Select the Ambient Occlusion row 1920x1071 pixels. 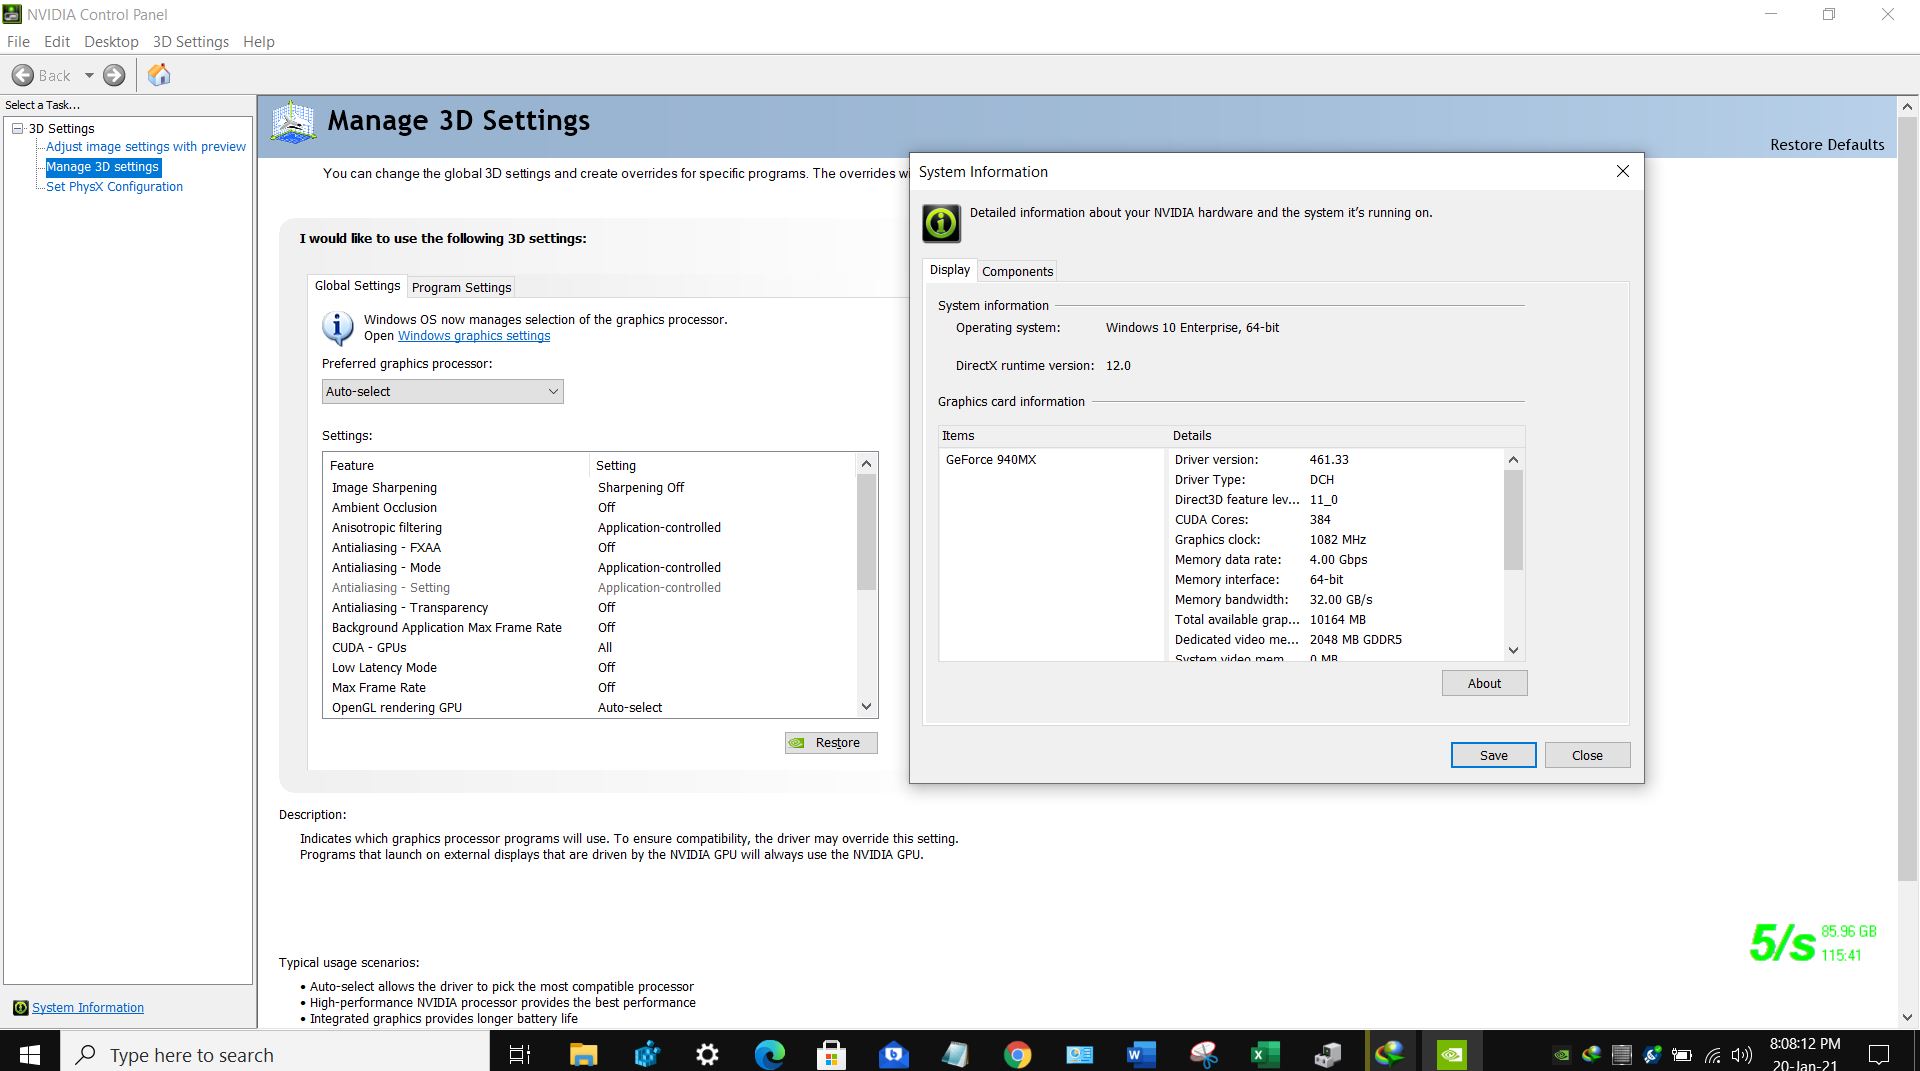coord(590,508)
